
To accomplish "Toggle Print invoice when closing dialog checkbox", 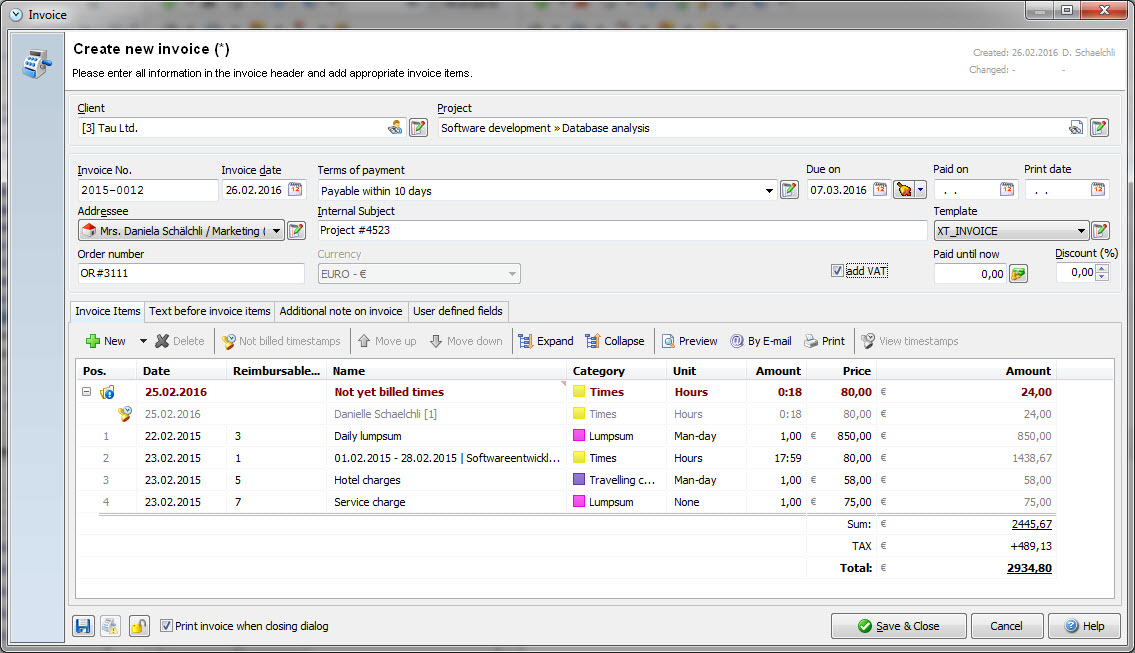I will point(166,626).
